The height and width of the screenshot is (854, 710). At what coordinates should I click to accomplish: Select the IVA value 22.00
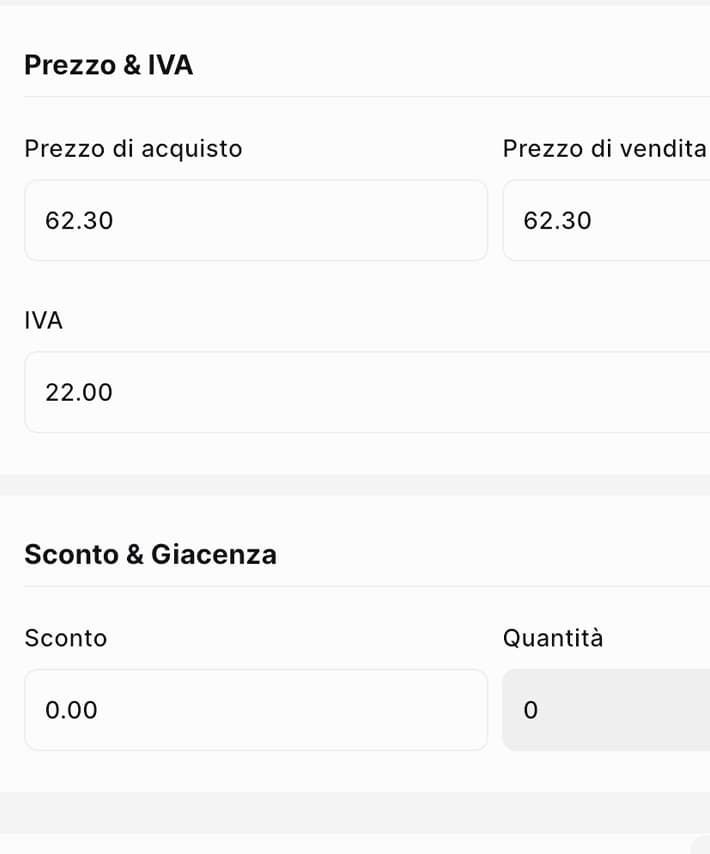click(79, 392)
